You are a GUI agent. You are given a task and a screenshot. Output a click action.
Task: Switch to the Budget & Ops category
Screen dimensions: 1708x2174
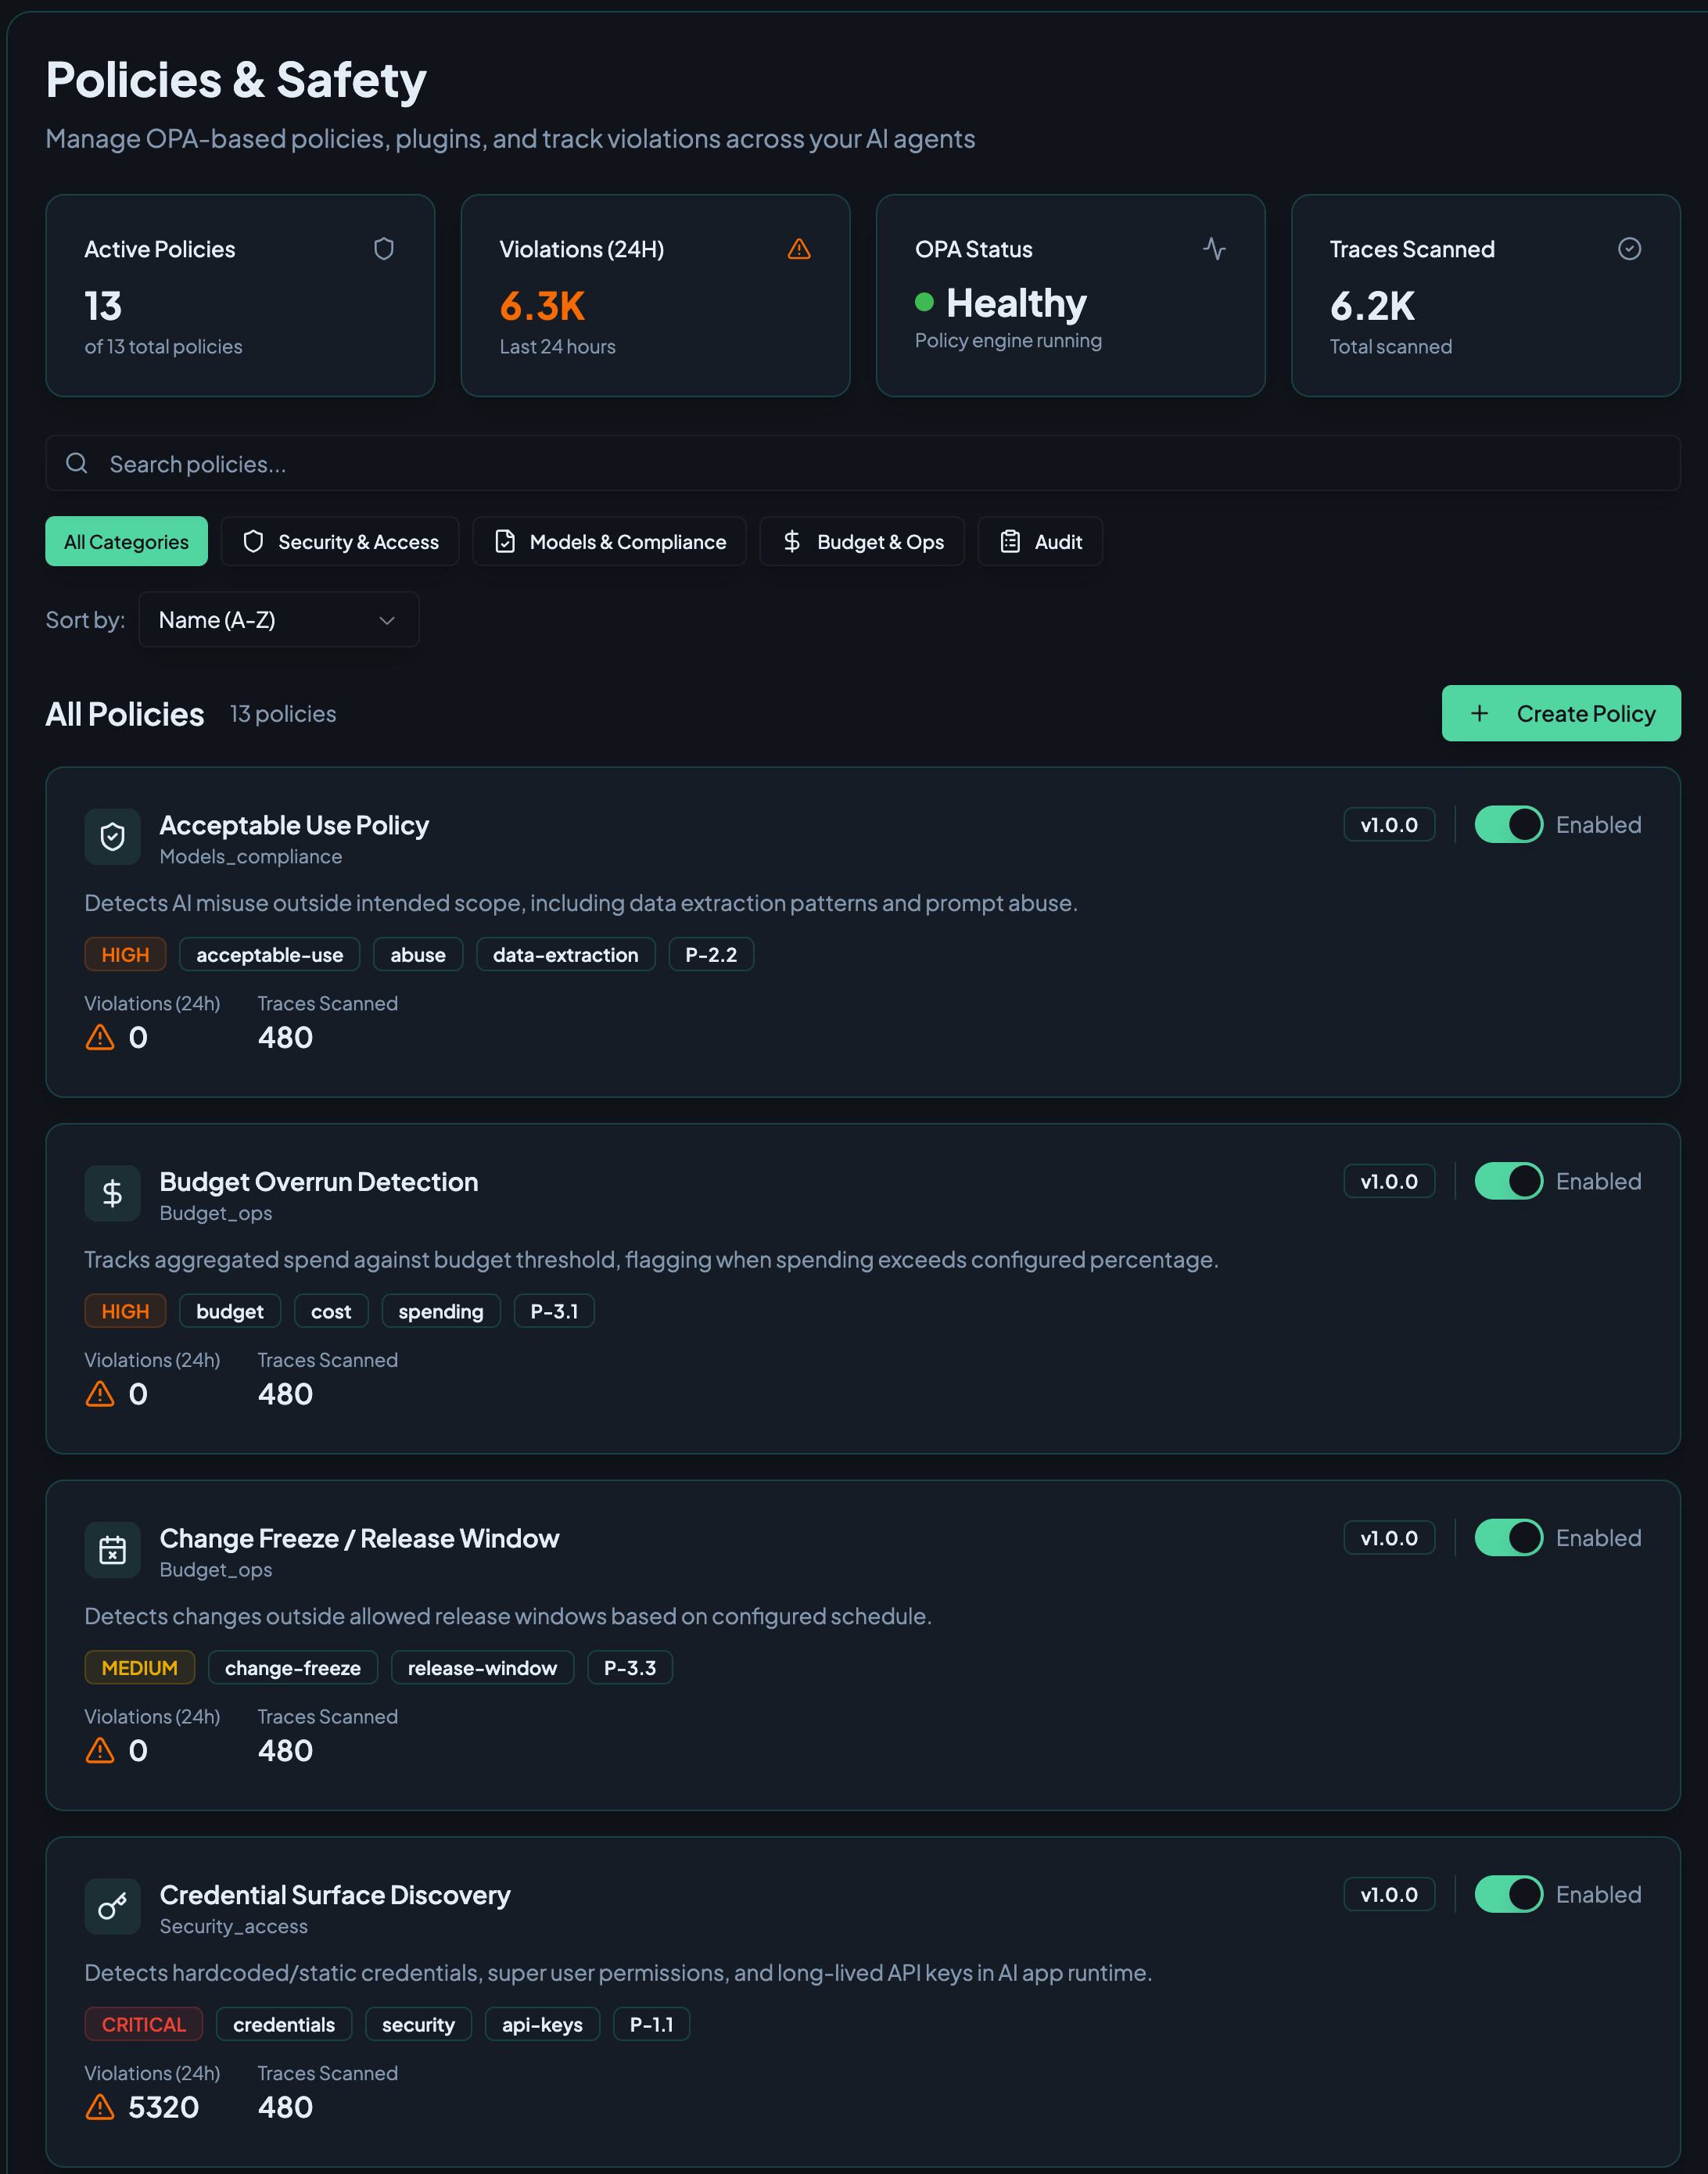click(862, 542)
